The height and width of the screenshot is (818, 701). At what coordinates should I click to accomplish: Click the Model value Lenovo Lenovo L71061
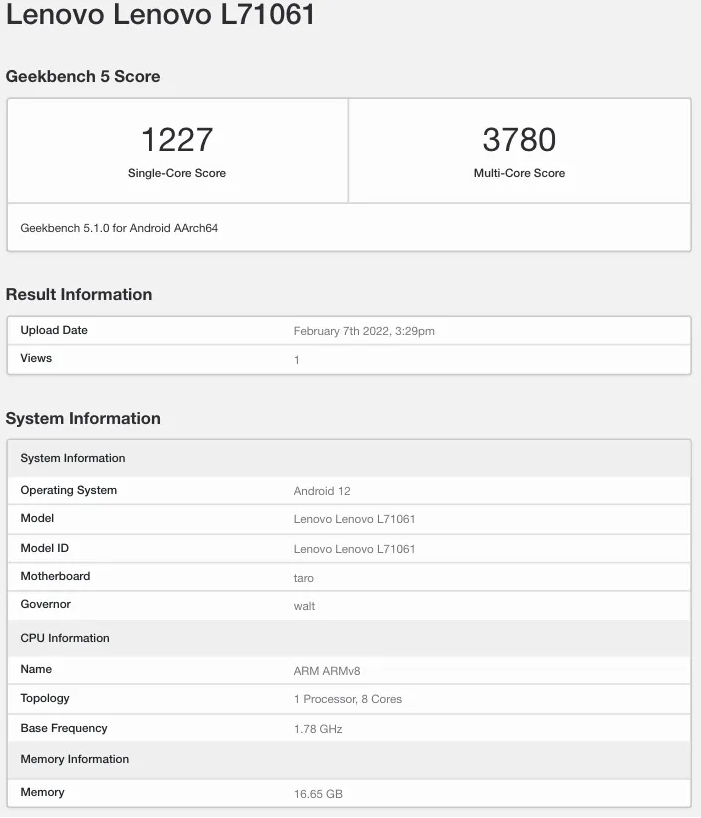click(354, 519)
